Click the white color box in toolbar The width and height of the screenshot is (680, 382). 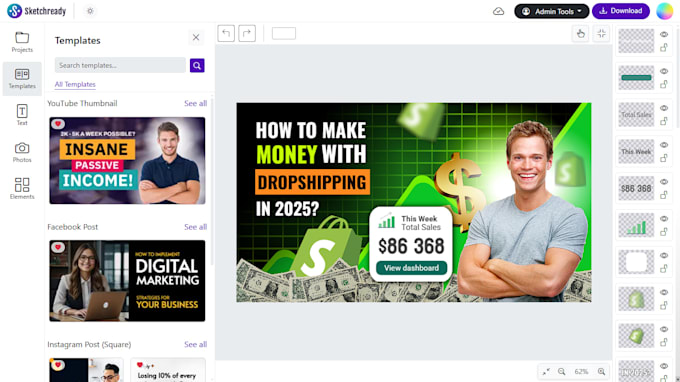pos(284,33)
